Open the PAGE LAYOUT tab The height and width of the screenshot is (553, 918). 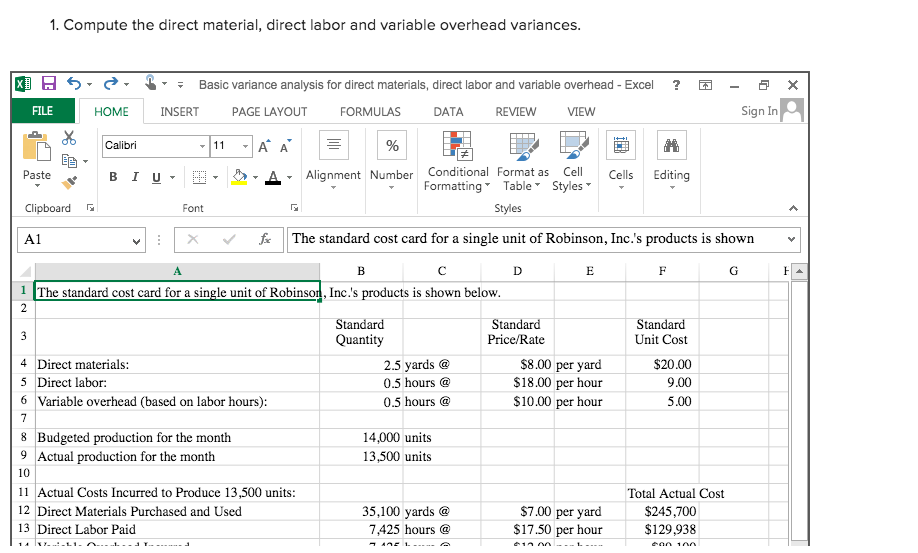click(x=269, y=112)
